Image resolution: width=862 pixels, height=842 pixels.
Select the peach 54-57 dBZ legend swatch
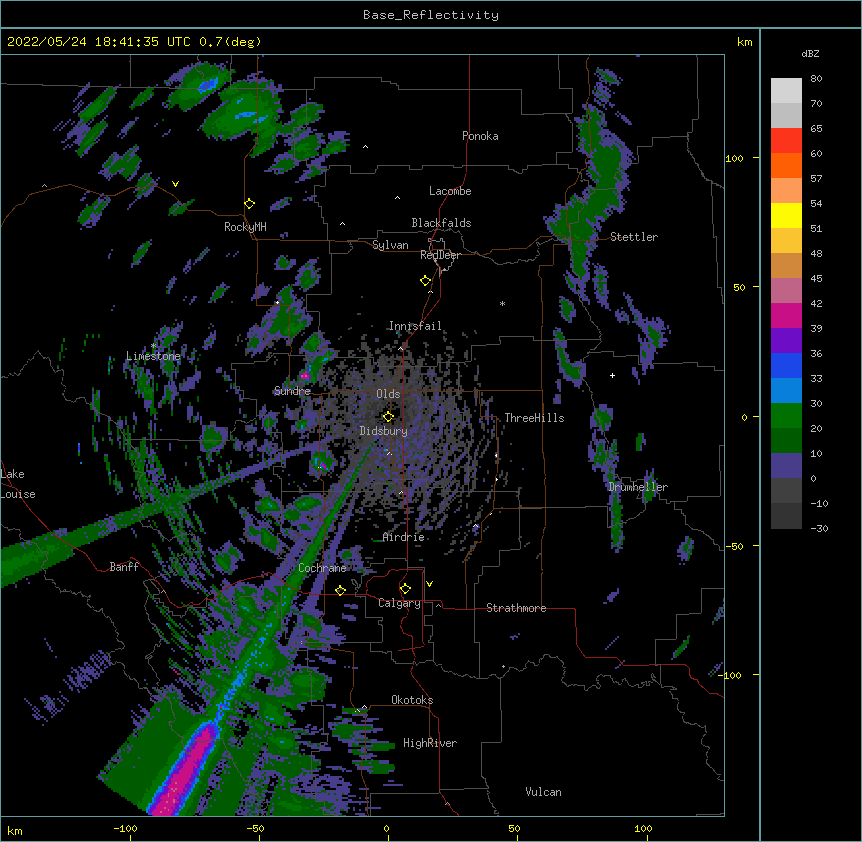point(786,190)
